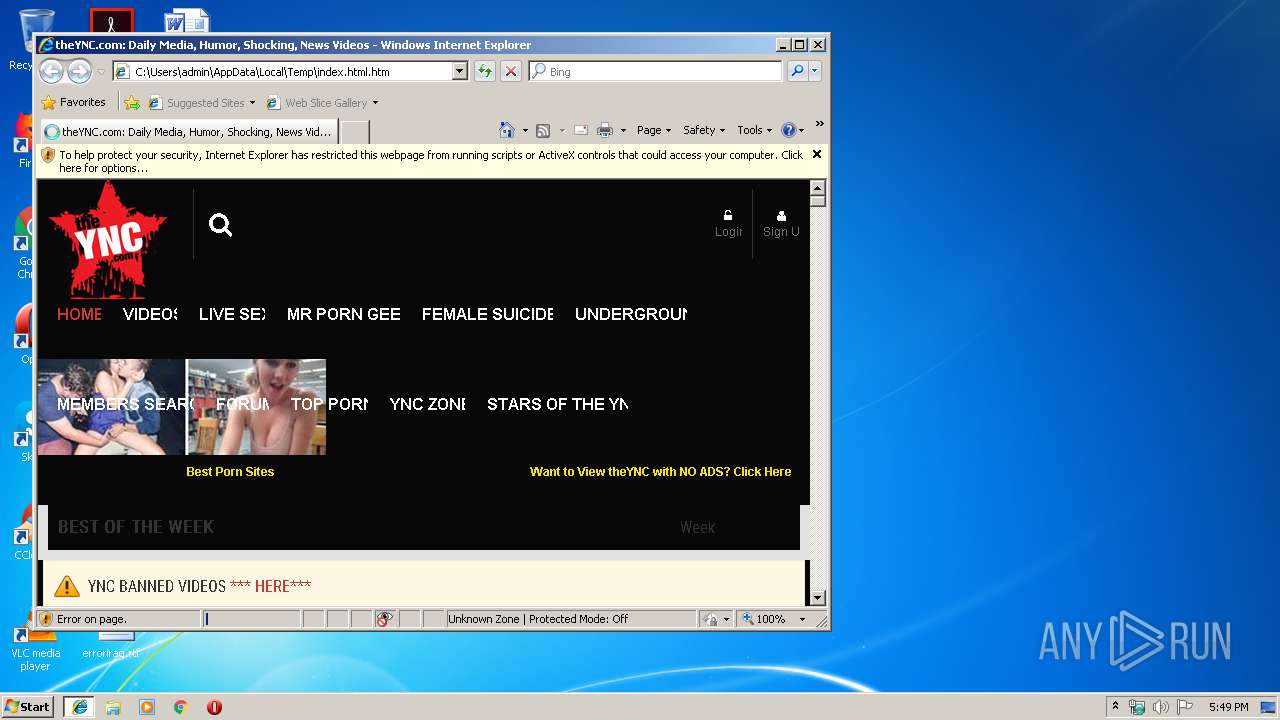The image size is (1280, 720).
Task: Click the privacy report eye icon in status bar
Action: 385,619
